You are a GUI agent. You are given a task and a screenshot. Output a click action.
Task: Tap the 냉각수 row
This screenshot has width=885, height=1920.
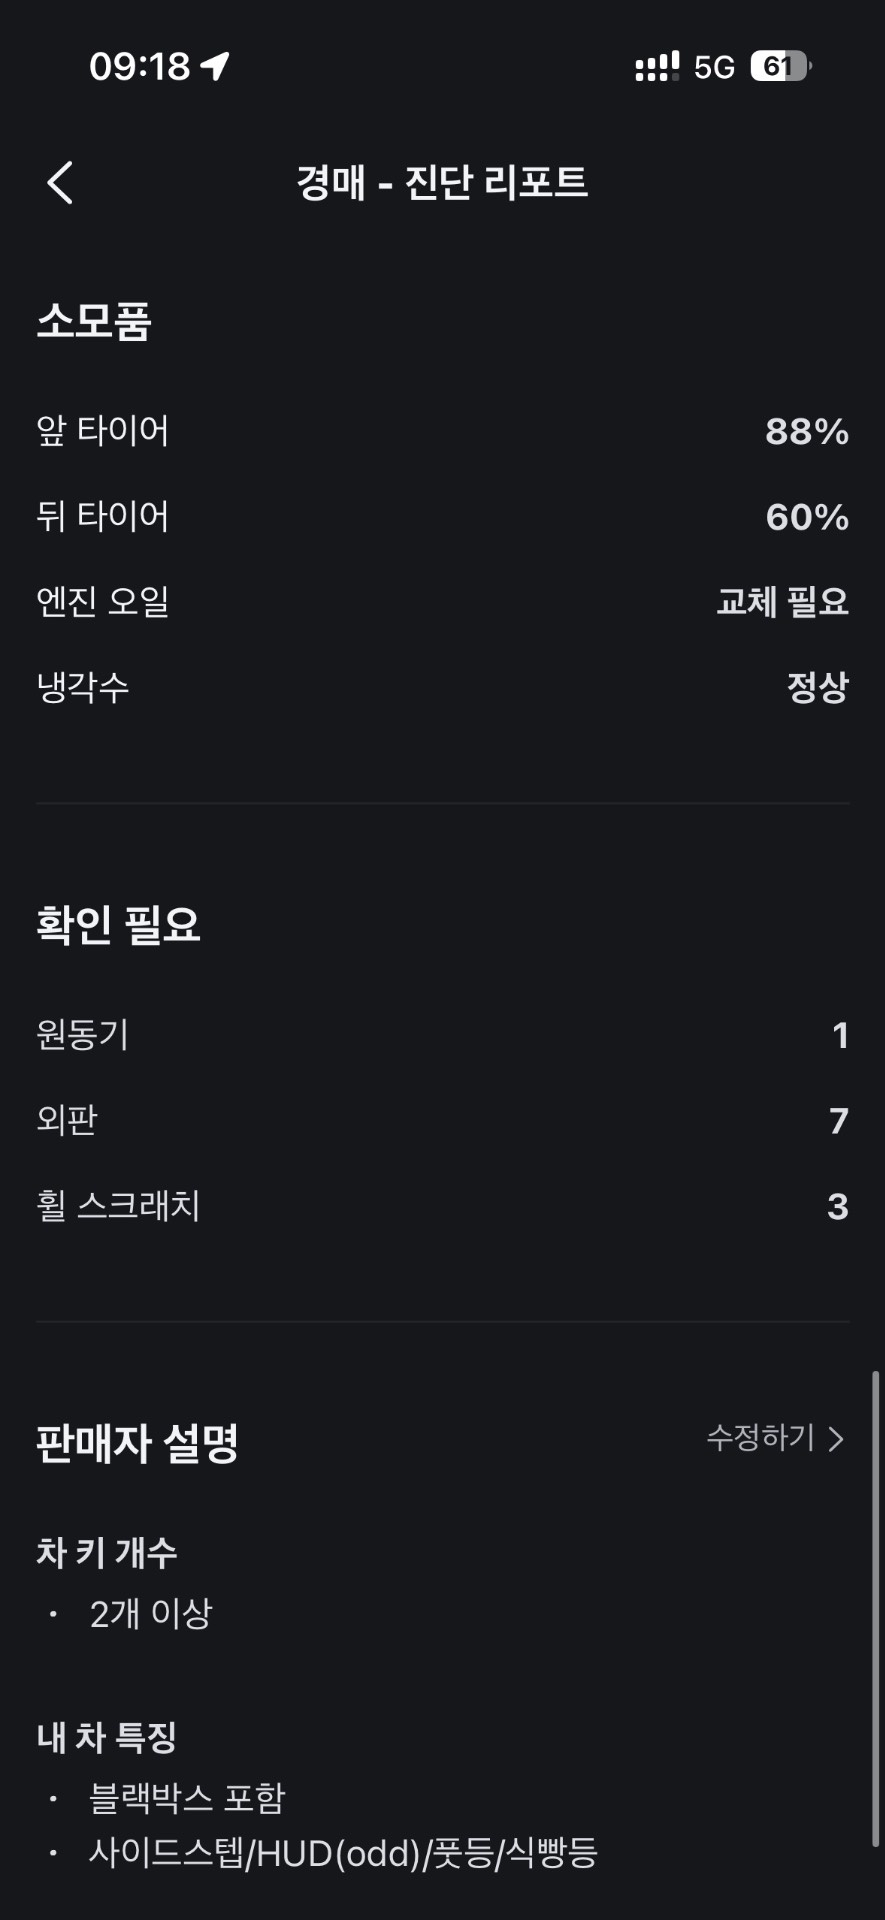click(442, 687)
